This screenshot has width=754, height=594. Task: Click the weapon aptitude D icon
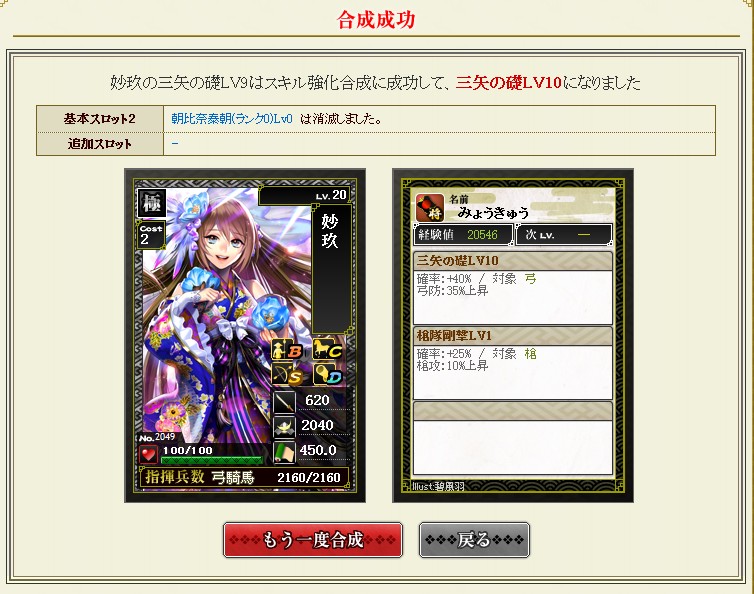pos(327,374)
